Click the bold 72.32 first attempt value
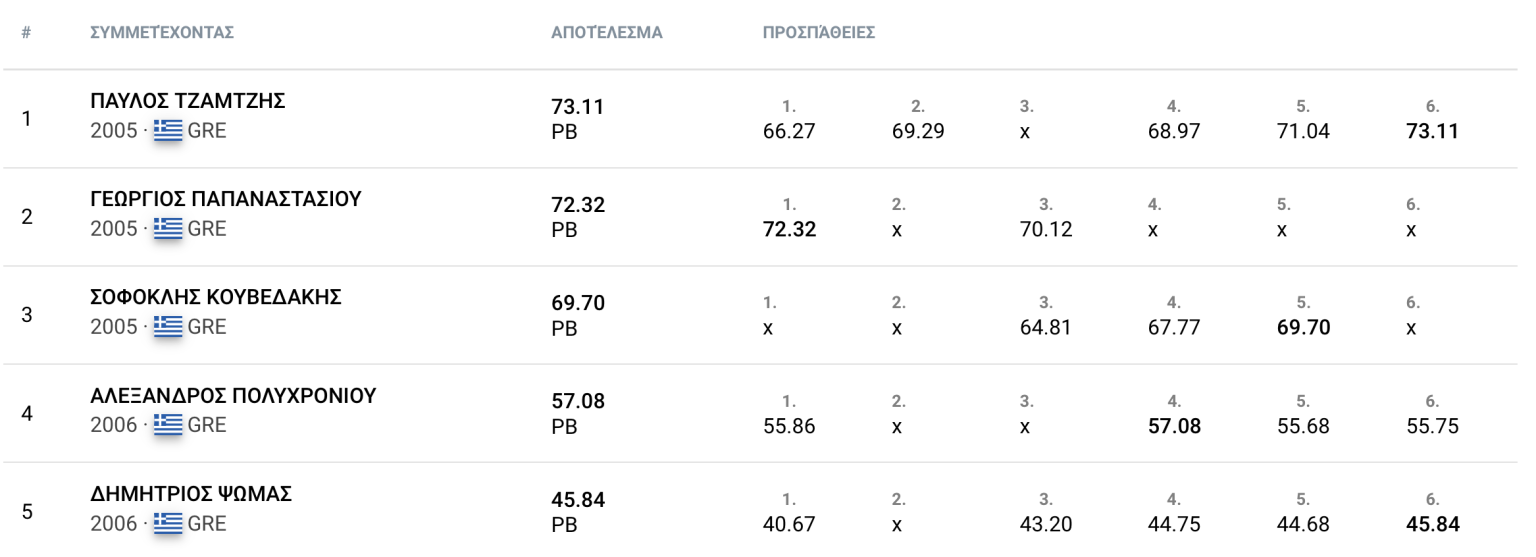Screen dimensions: 1536x557 pos(789,230)
